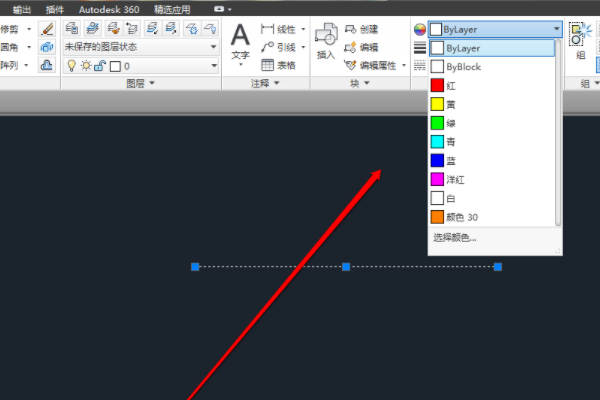Open the 未保存的图层状态 layer state dropdown
600x400 pixels.
[x=141, y=47]
